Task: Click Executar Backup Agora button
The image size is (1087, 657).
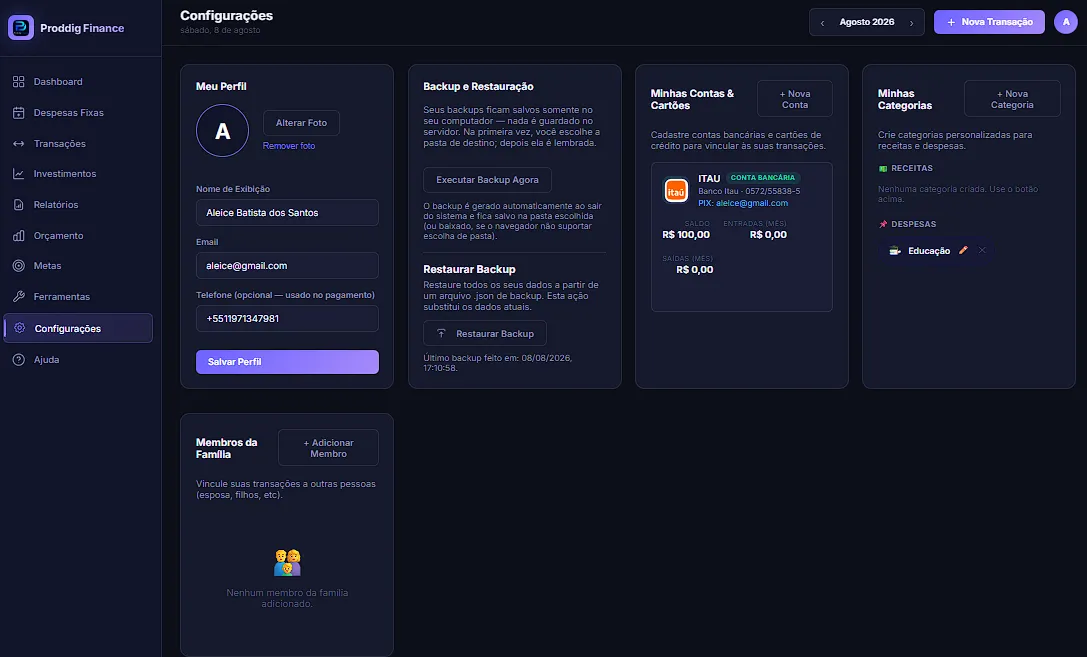Action: [487, 180]
